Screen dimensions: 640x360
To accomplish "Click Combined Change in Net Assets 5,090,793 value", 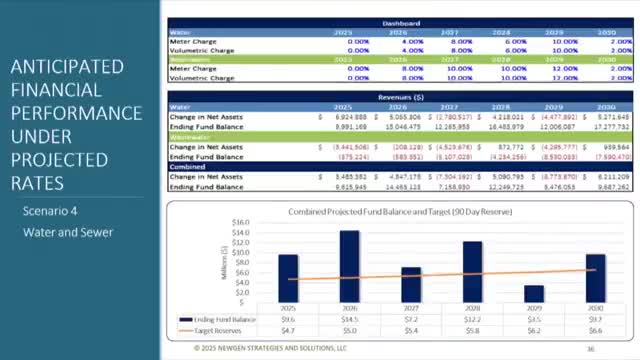I will [x=508, y=177].
